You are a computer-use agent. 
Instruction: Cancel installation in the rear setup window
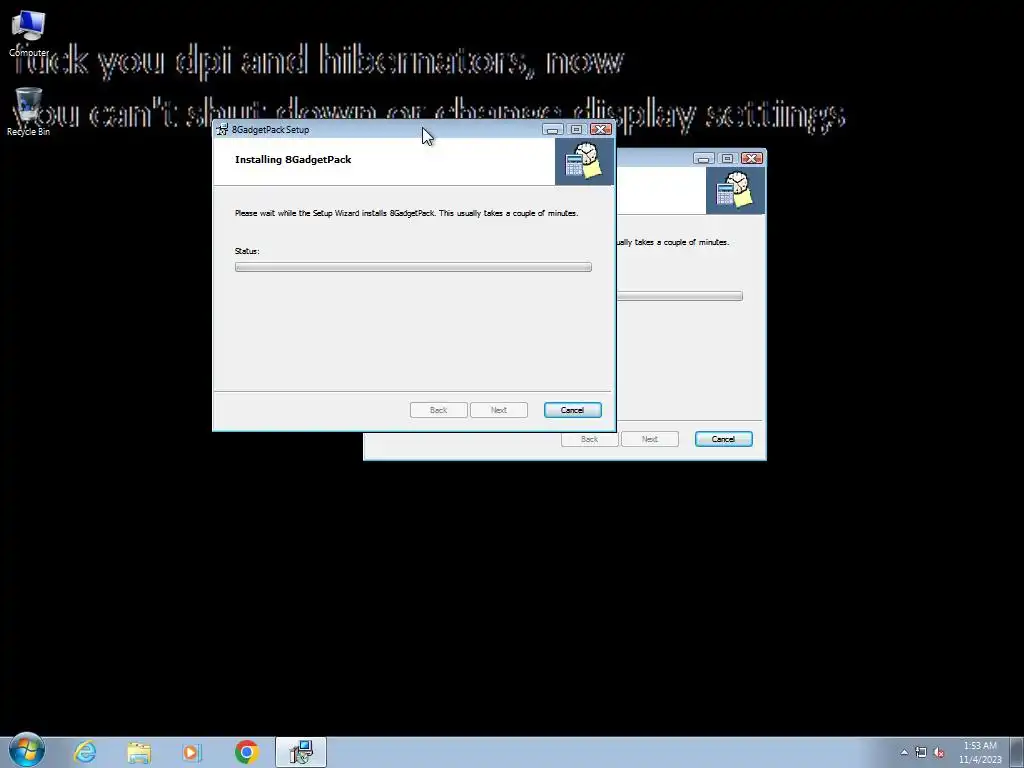click(724, 439)
